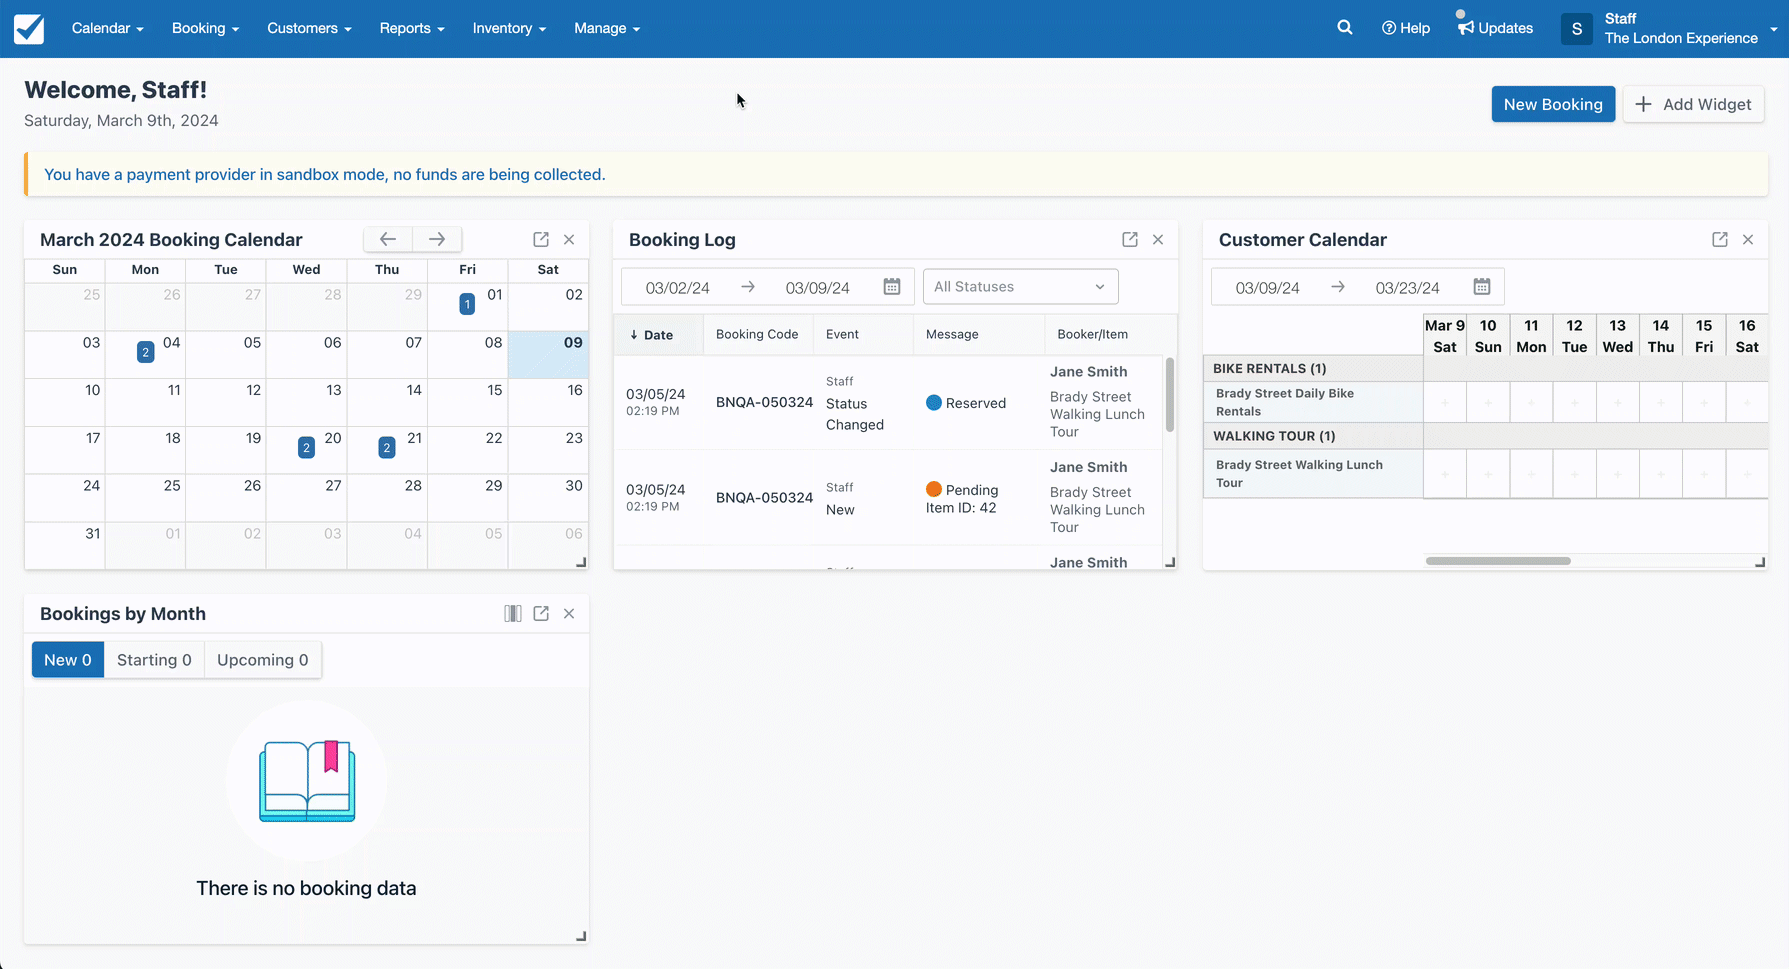
Task: Edit Booking Log end date 03/09/24
Action: (x=818, y=287)
